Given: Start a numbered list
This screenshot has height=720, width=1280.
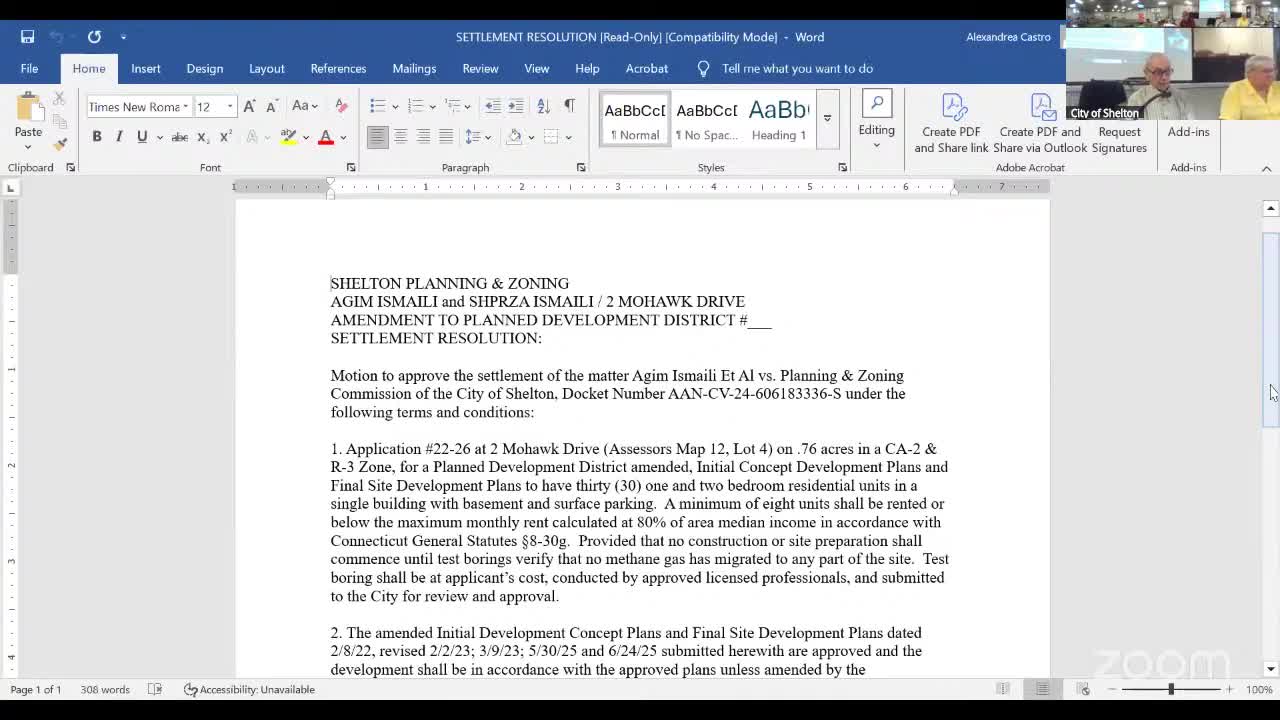Looking at the screenshot, I should [415, 107].
